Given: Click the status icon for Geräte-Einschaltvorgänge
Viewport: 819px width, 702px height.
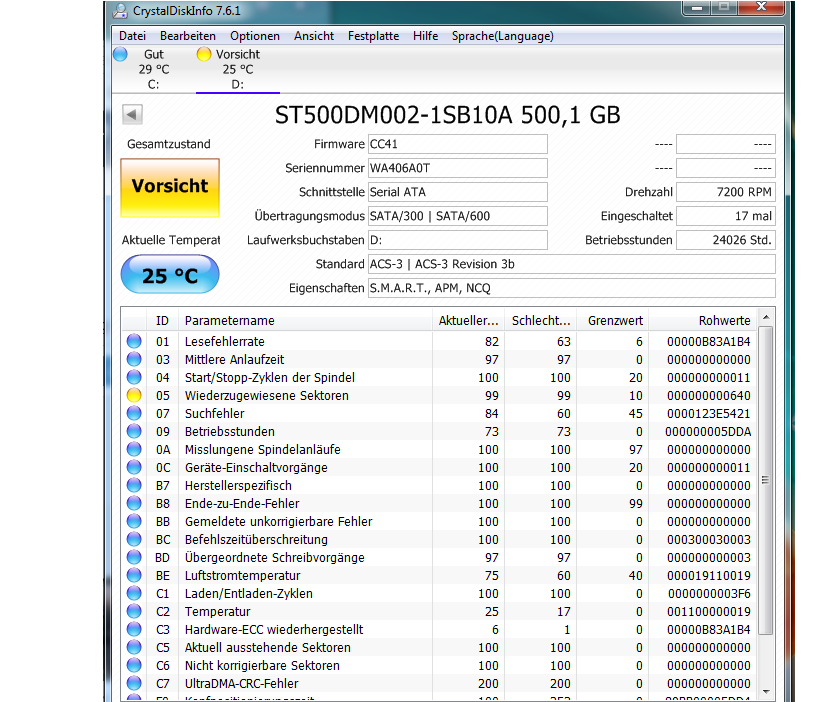Looking at the screenshot, I should coord(134,467).
